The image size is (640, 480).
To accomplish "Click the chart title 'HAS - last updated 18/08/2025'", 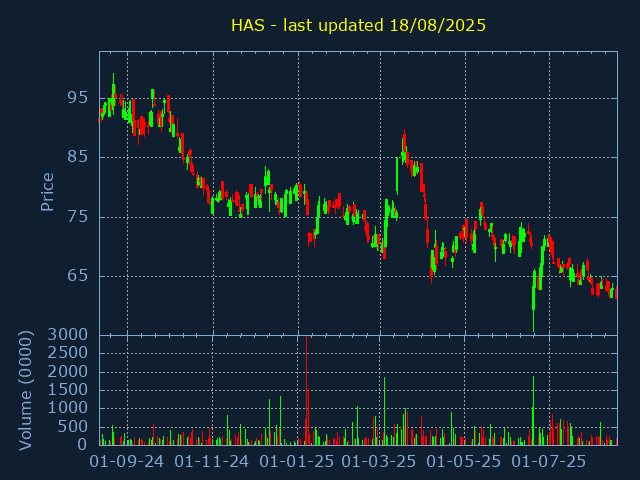I will pos(358,25).
